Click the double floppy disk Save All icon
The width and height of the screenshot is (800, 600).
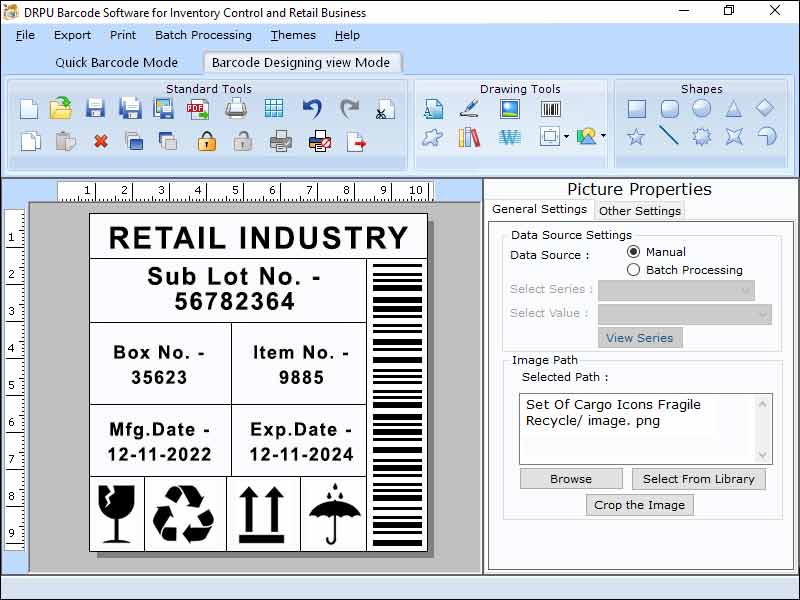coord(130,109)
